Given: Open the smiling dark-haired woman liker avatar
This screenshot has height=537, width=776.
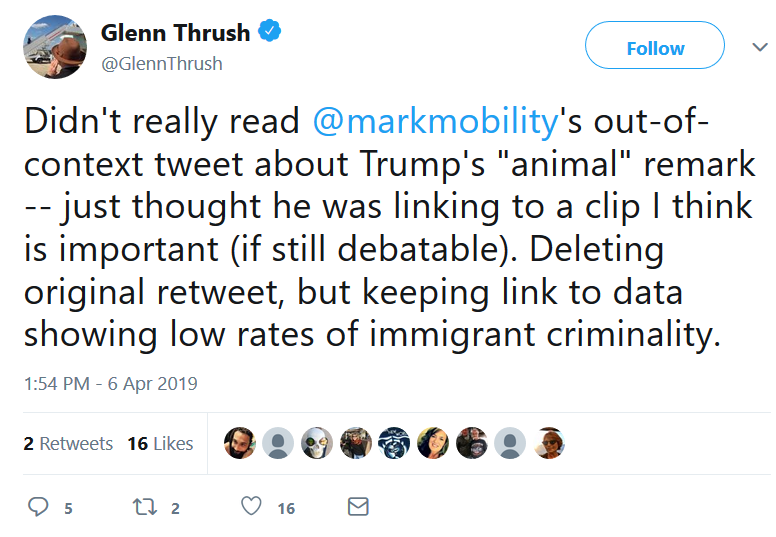Looking at the screenshot, I should click(433, 443).
